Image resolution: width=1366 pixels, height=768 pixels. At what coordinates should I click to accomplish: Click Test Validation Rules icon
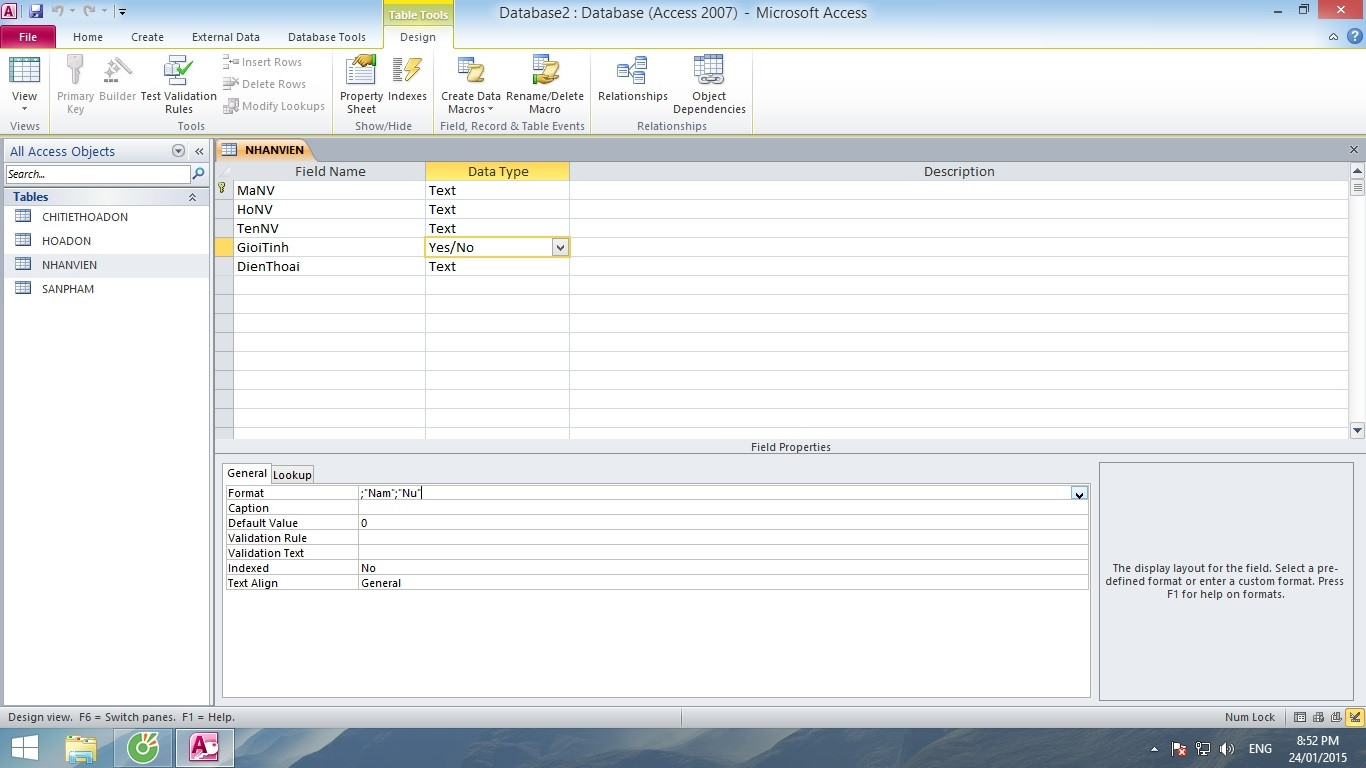point(178,84)
